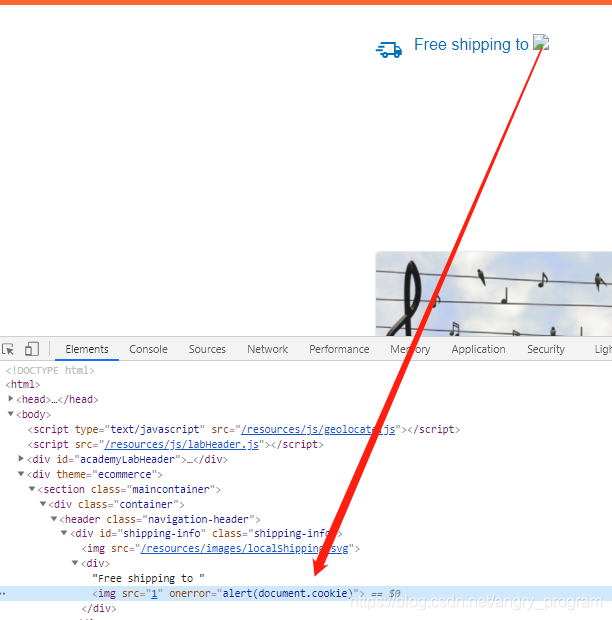
Task: Collapse the div containing 'Free shipping to'
Action: (x=75, y=563)
